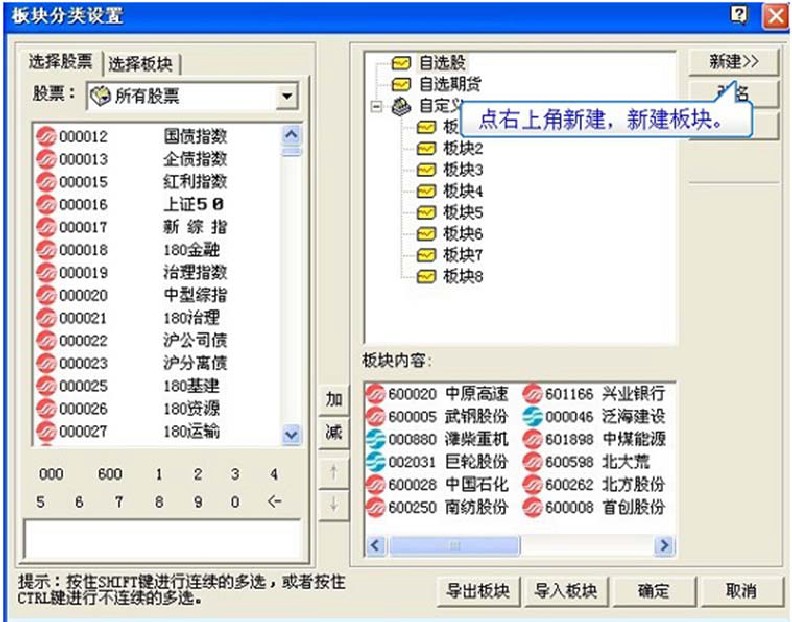Screen dimensions: 792x622
Task: Switch to the 选择板块 tab
Action: tap(141, 63)
